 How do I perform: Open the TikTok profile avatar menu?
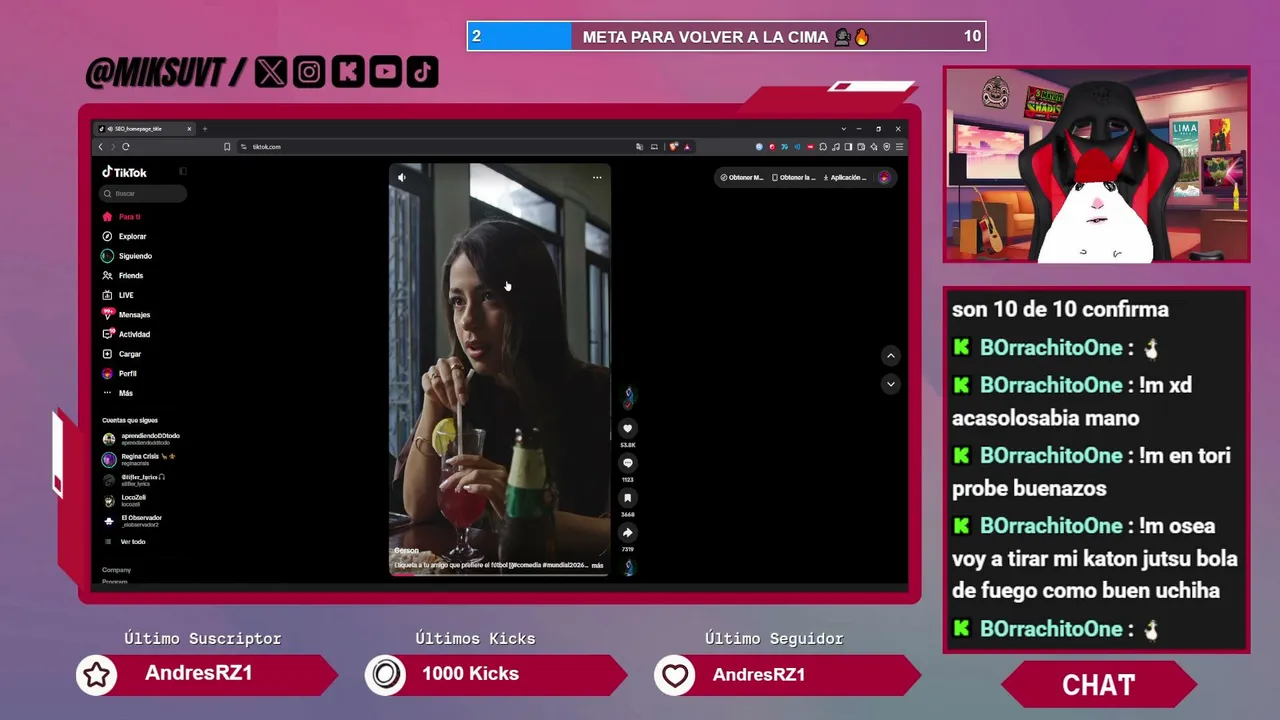pyautogui.click(x=884, y=178)
